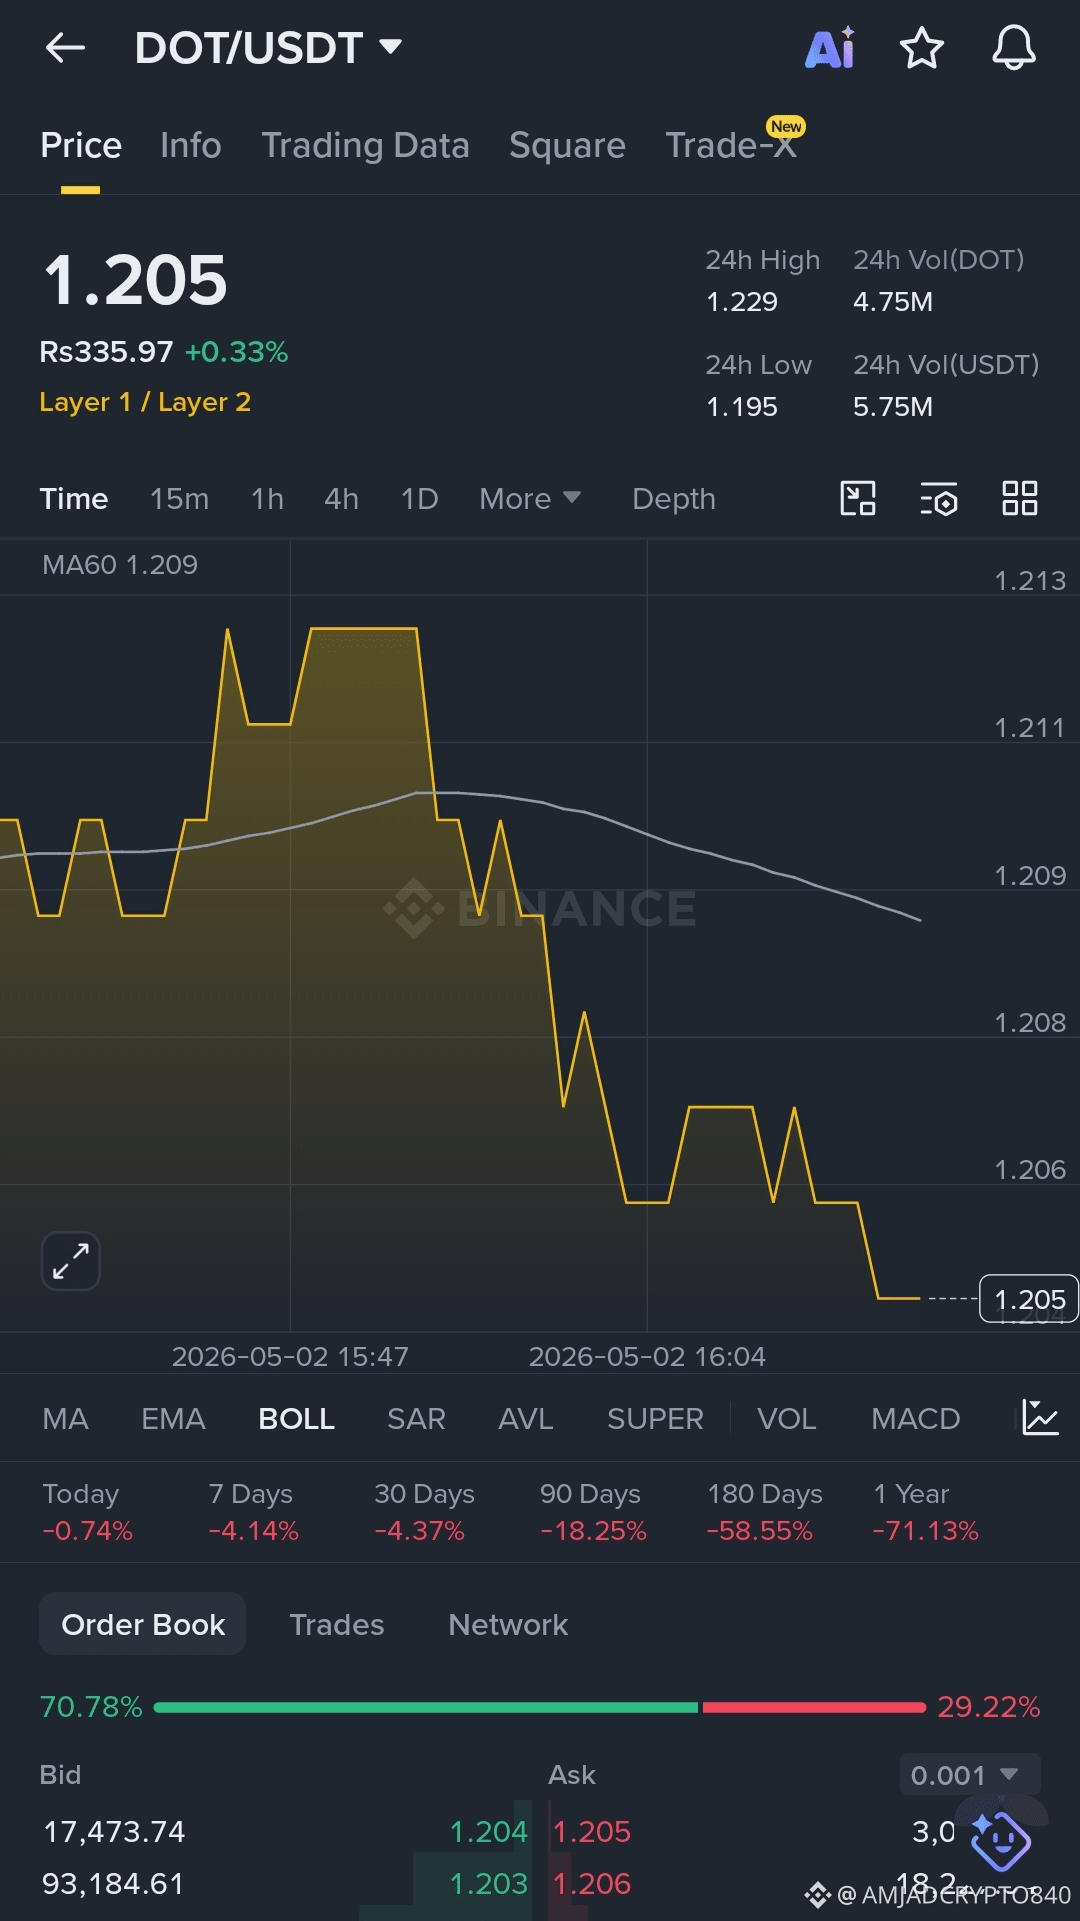Change order book 0.001 precision dropdown
This screenshot has height=1921, width=1080.
point(970,1775)
